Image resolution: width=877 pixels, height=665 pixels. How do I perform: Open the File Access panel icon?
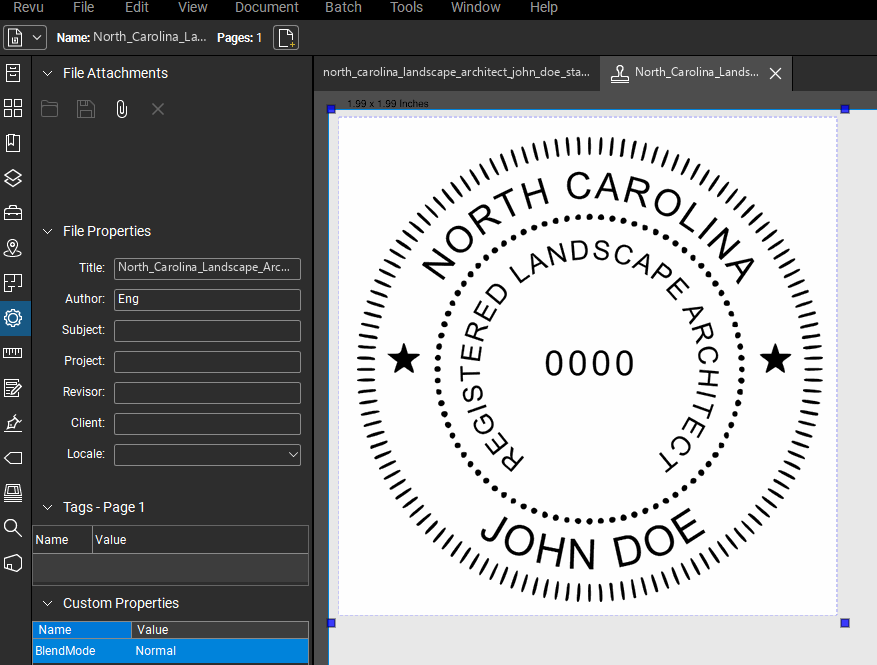click(13, 73)
